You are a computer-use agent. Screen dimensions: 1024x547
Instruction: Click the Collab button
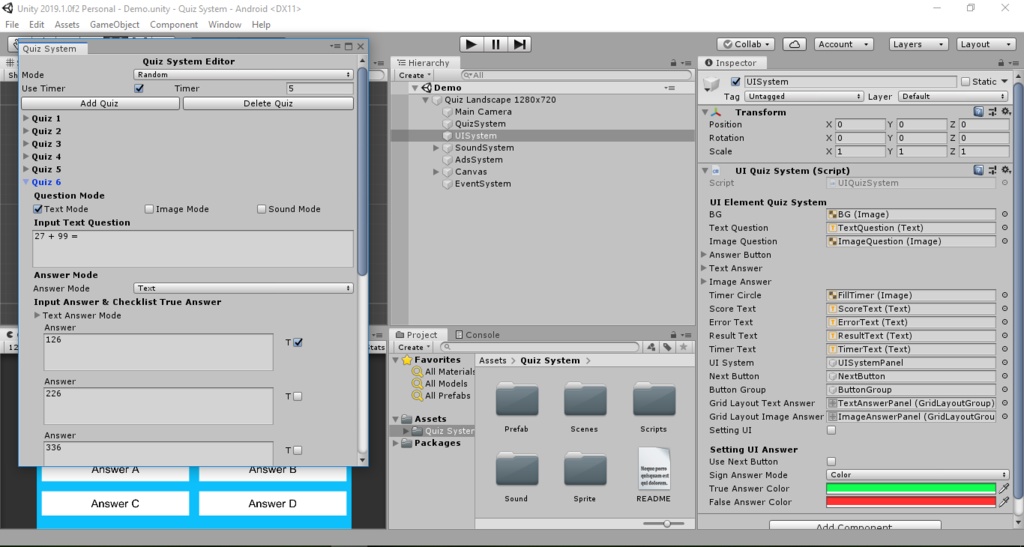pos(746,44)
